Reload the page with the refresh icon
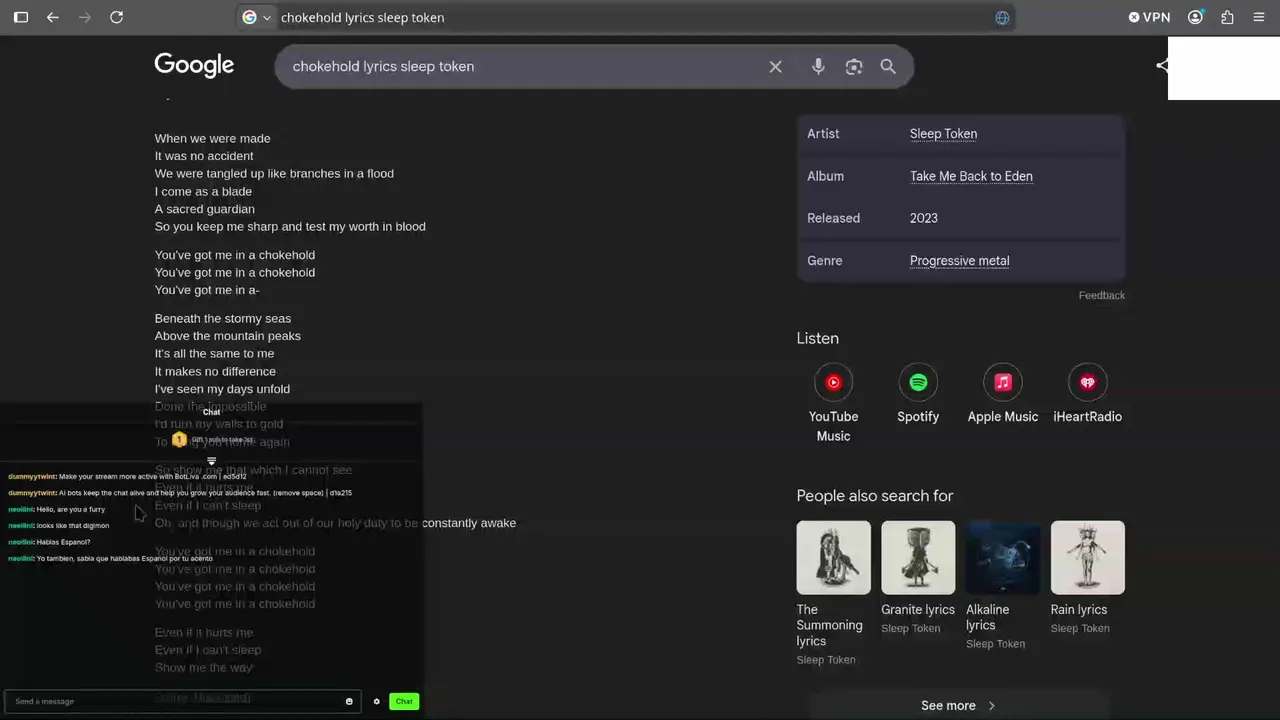Screen dimensions: 1280x720 116,17
